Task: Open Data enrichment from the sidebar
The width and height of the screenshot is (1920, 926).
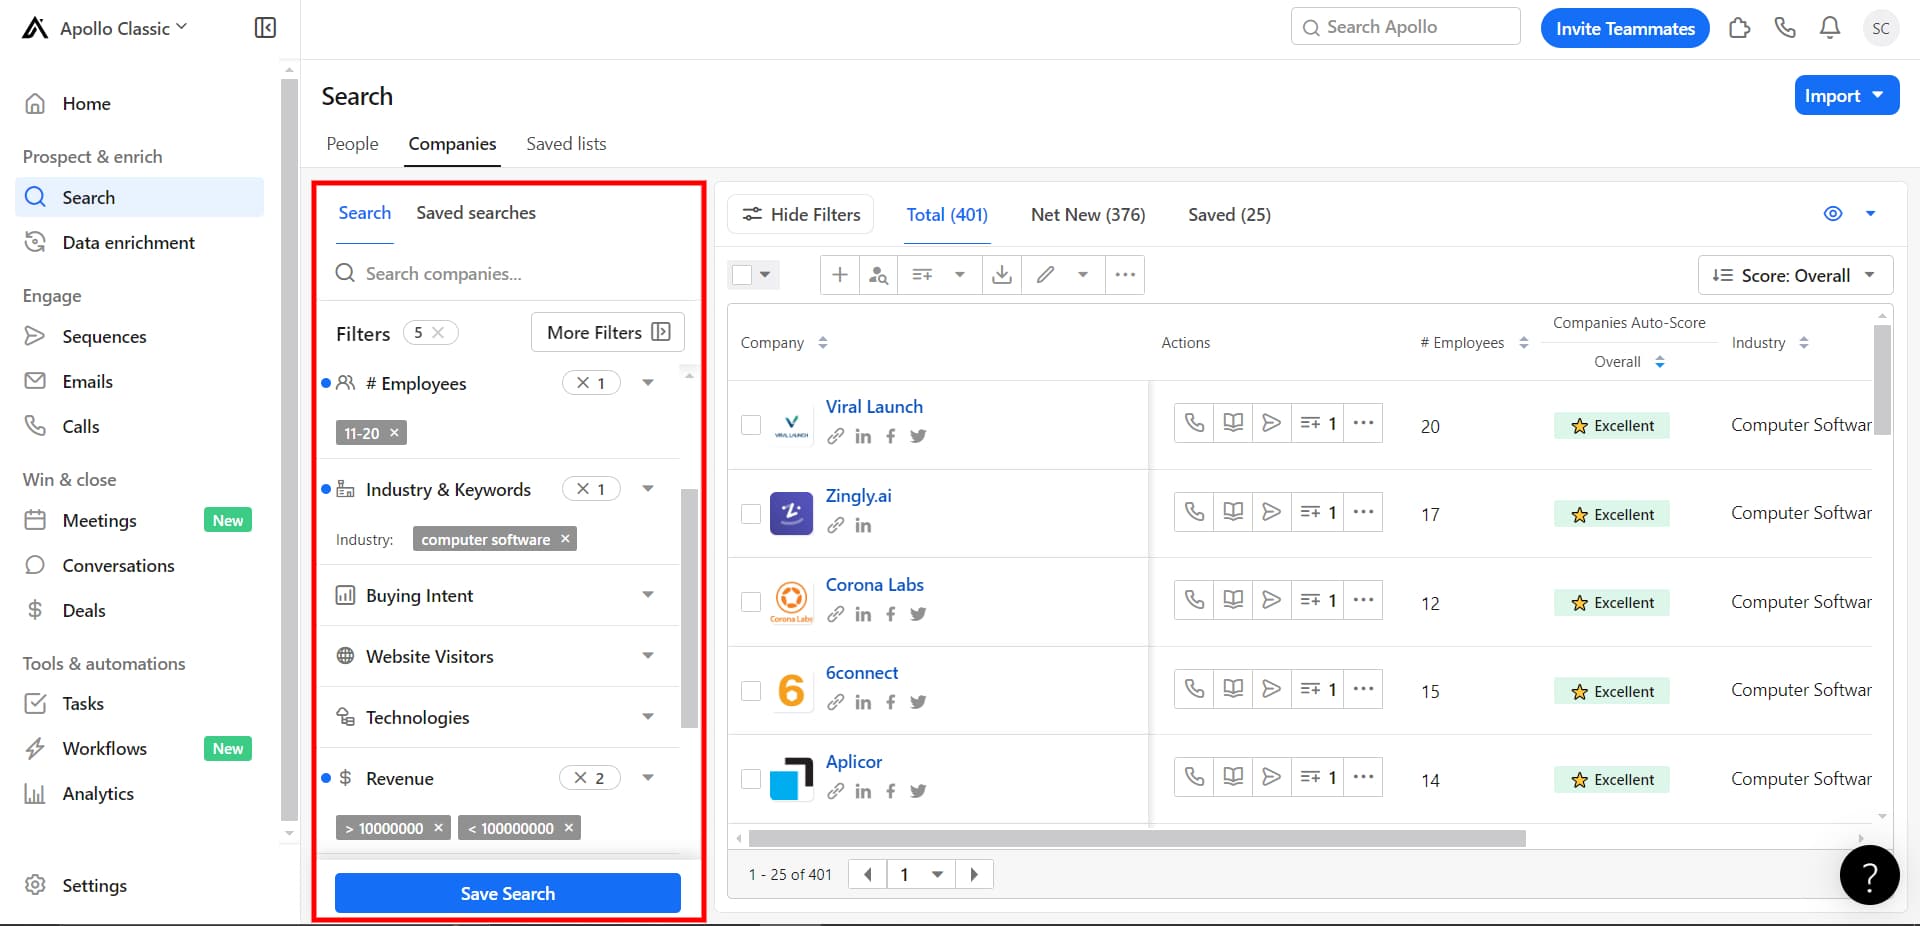Action: 128,242
